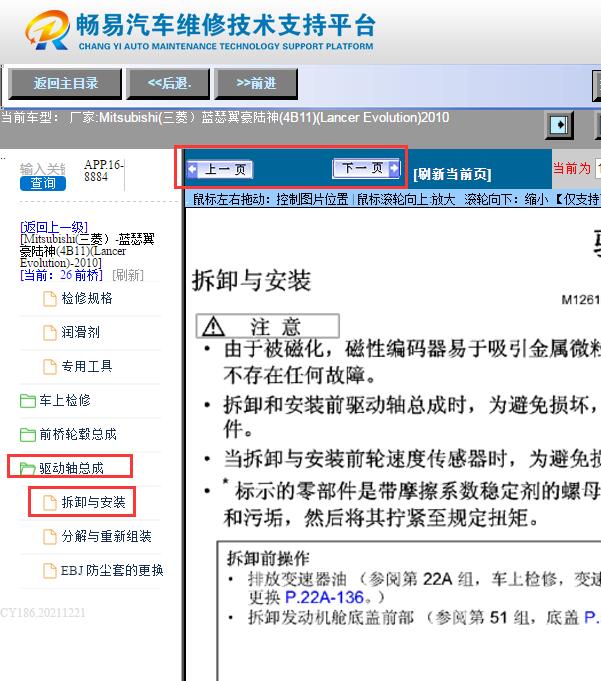Select 拆卸与安装 in the tree
601x681 pixels.
tap(93, 502)
